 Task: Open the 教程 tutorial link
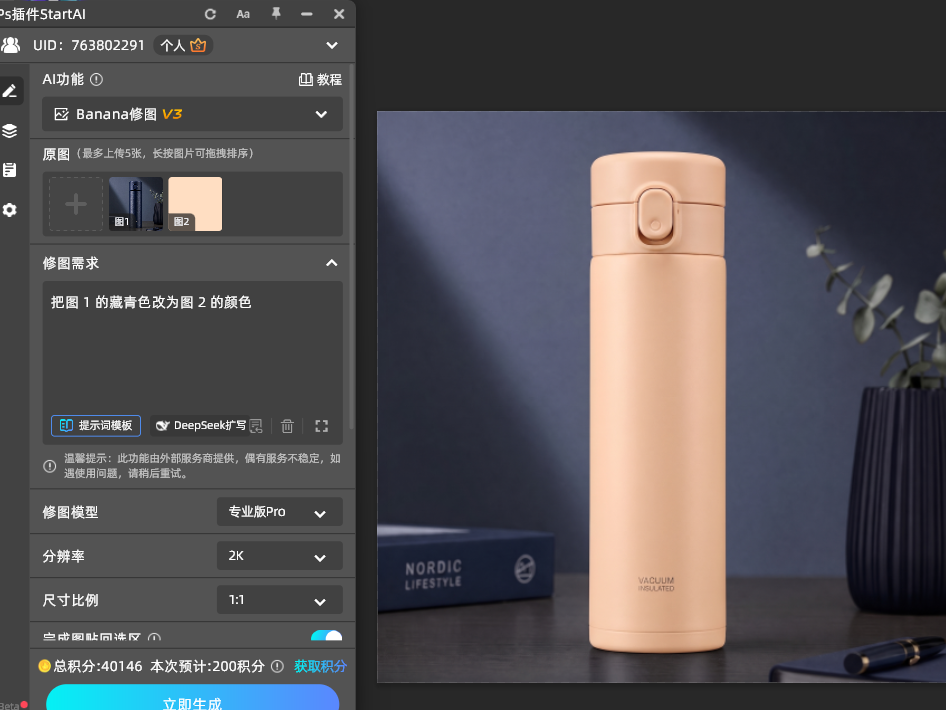tap(320, 80)
